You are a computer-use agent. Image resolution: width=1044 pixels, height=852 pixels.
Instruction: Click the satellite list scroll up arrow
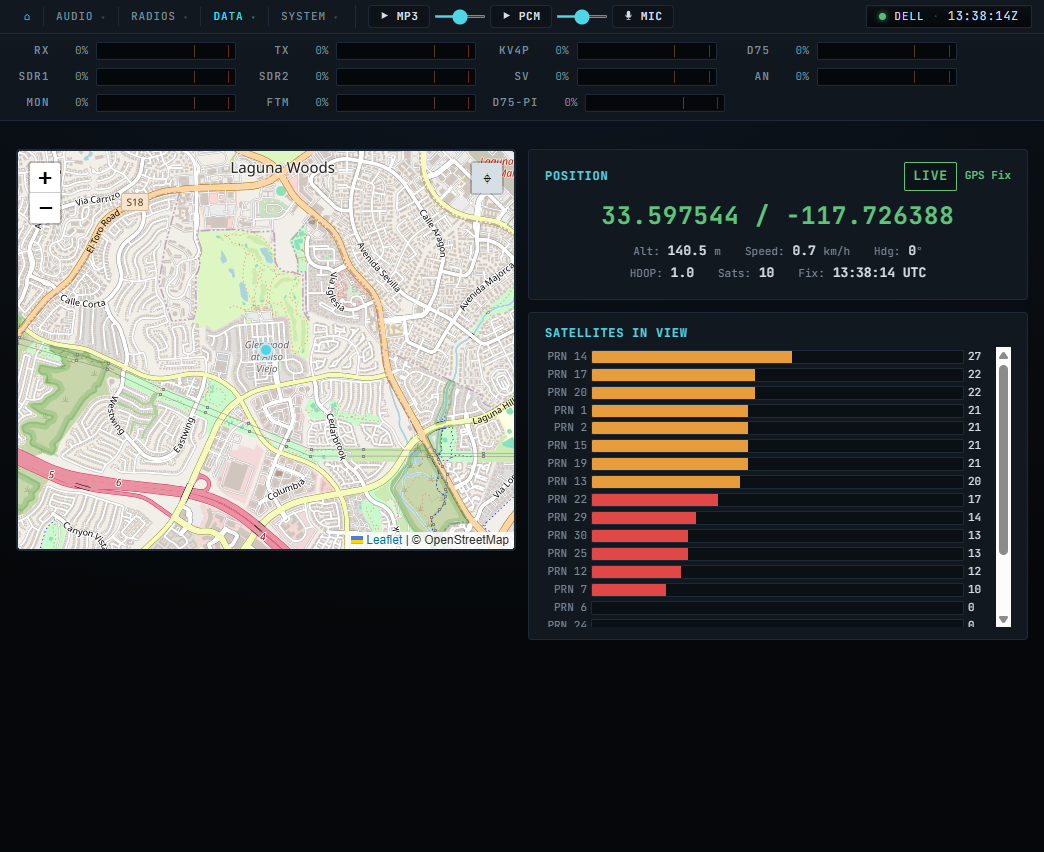tap(1003, 355)
